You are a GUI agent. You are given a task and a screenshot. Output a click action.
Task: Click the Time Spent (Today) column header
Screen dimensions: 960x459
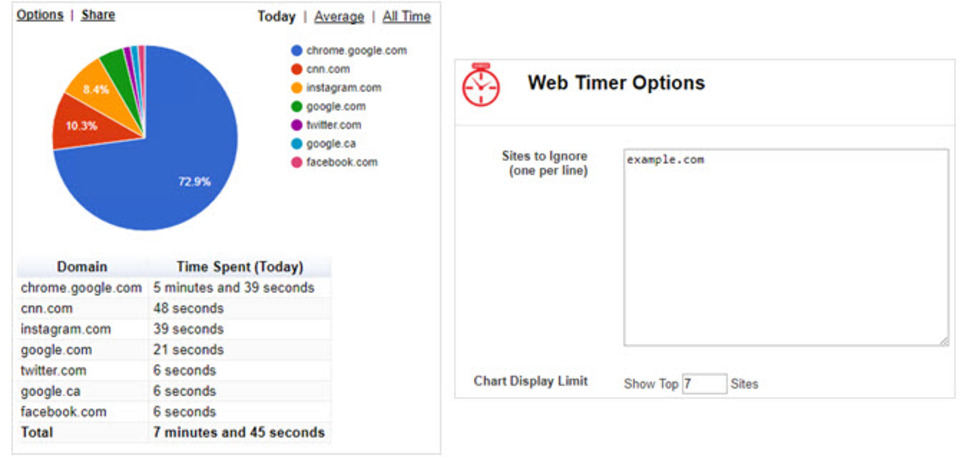point(239,267)
